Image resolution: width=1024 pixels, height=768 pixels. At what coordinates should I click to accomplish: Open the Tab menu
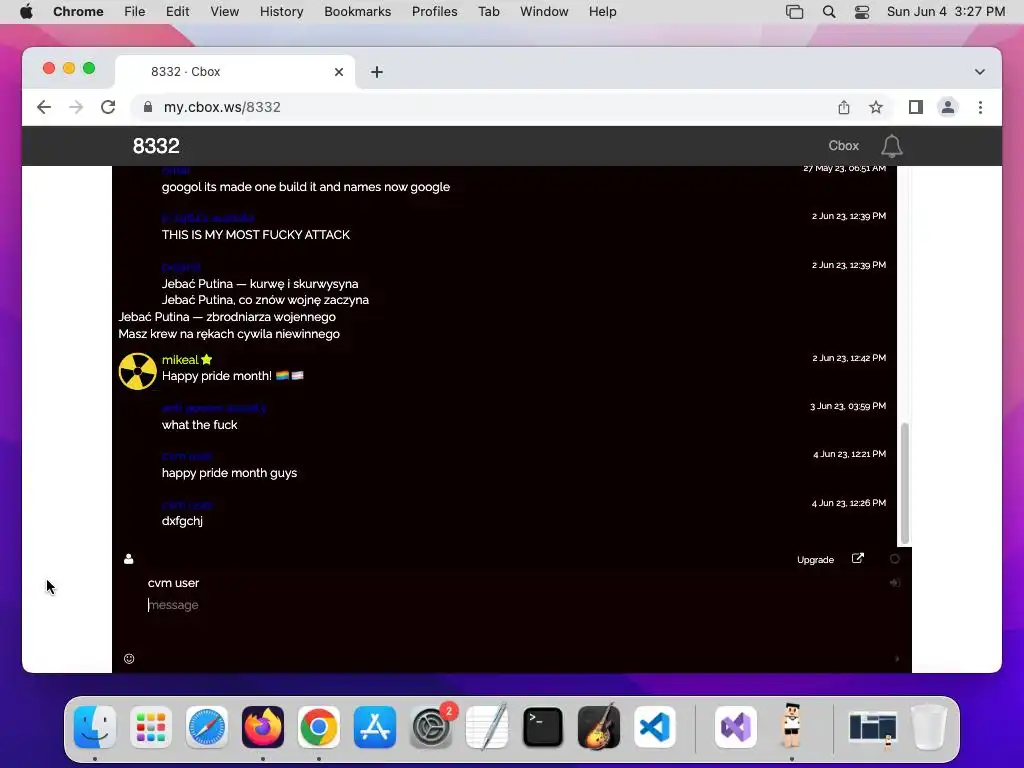488,12
